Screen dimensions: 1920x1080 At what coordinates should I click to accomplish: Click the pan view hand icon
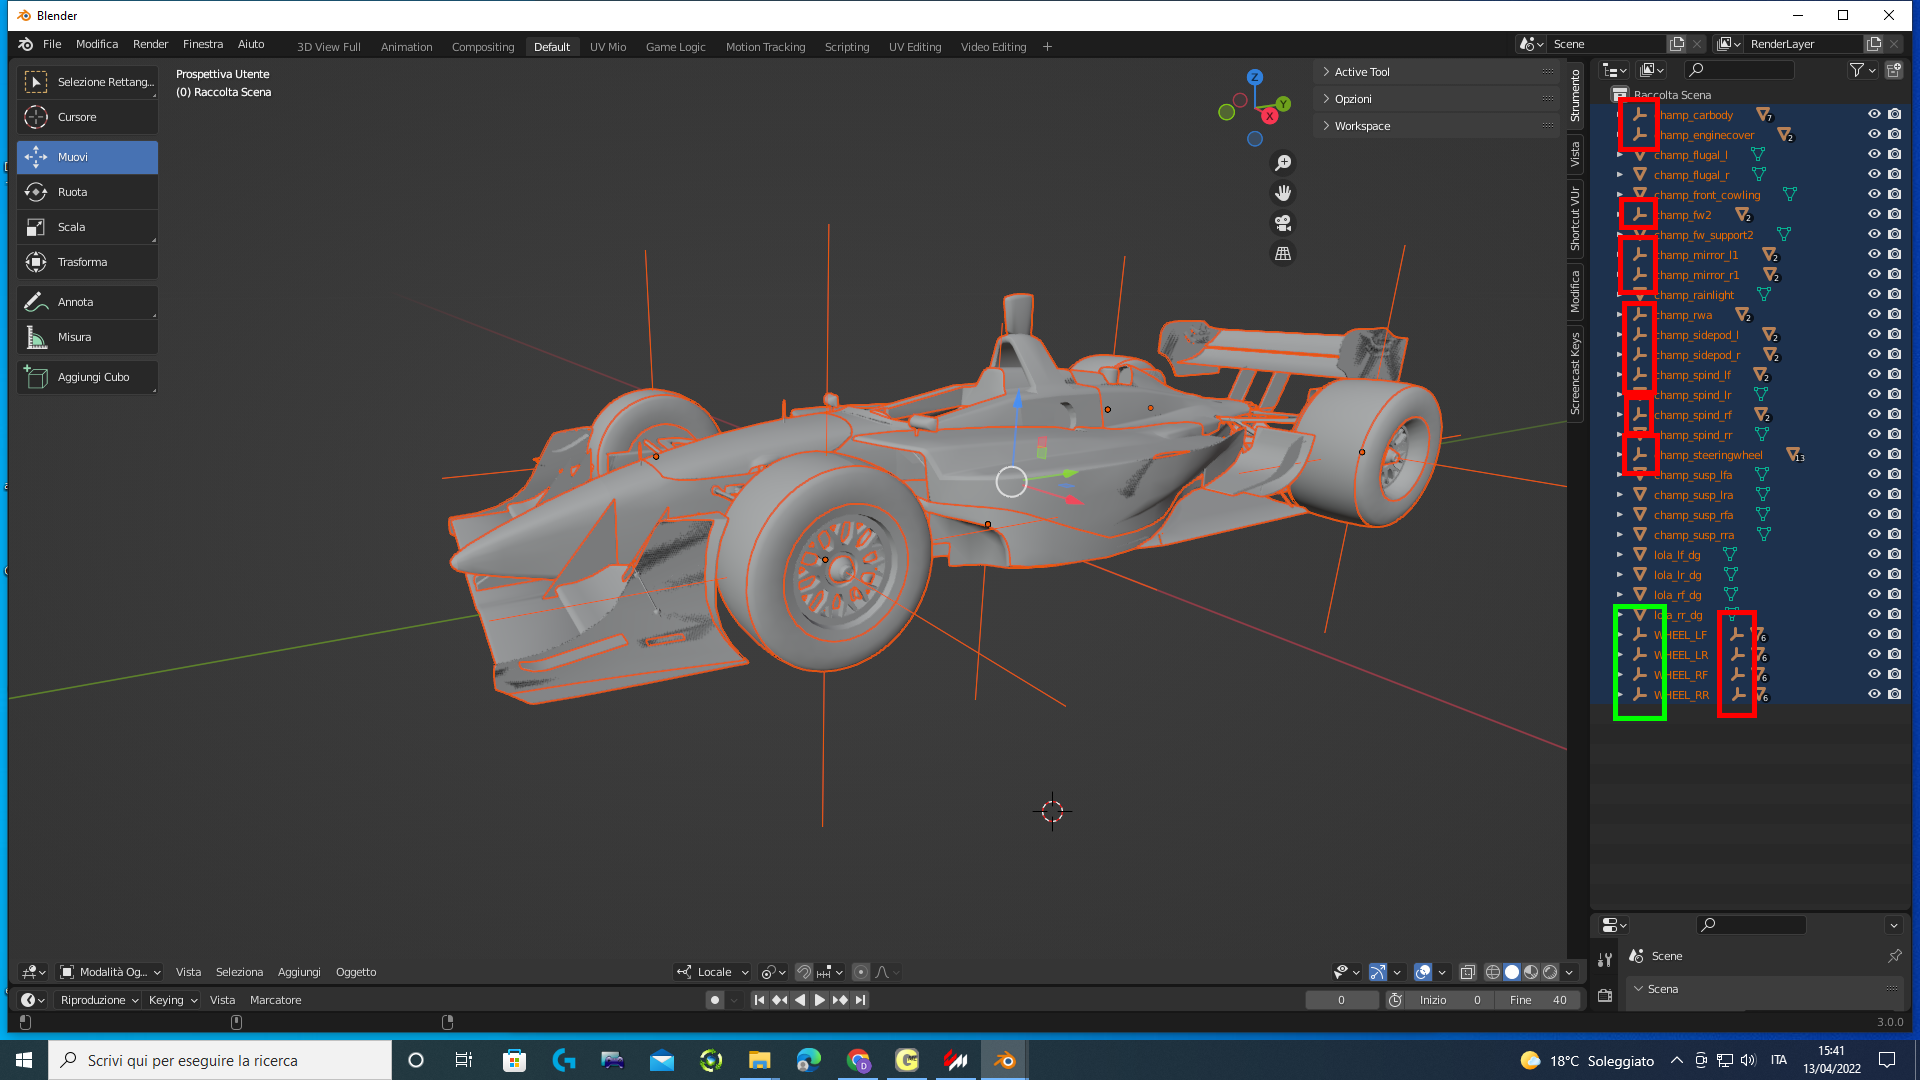click(1283, 193)
